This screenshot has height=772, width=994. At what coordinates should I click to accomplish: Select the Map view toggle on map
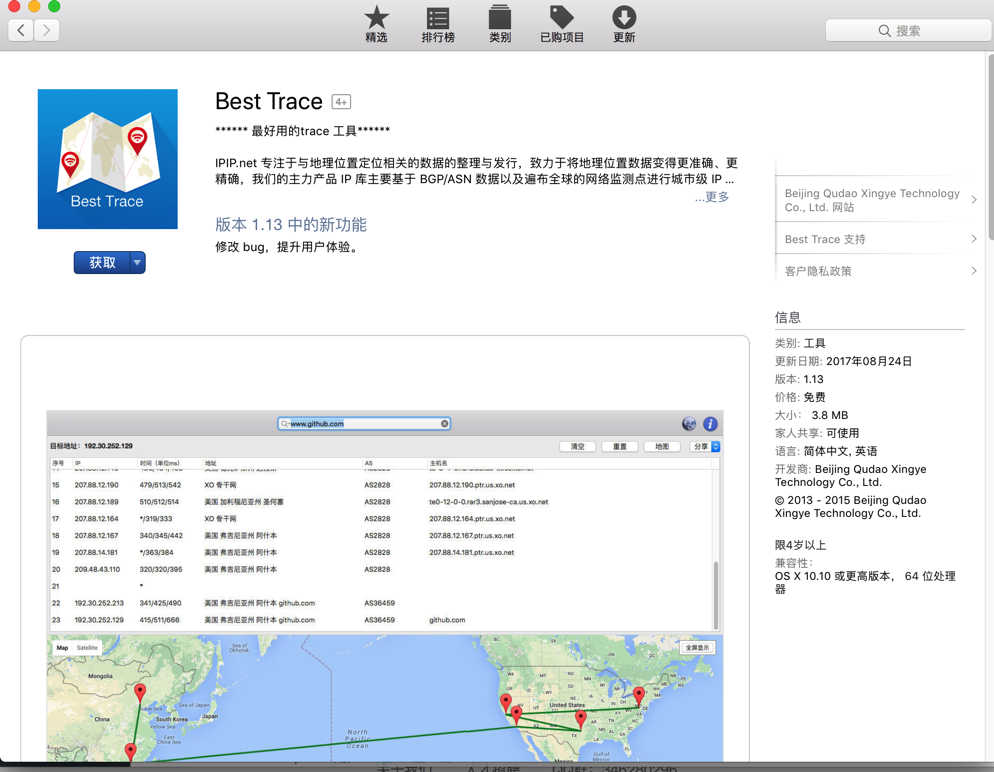(x=62, y=648)
